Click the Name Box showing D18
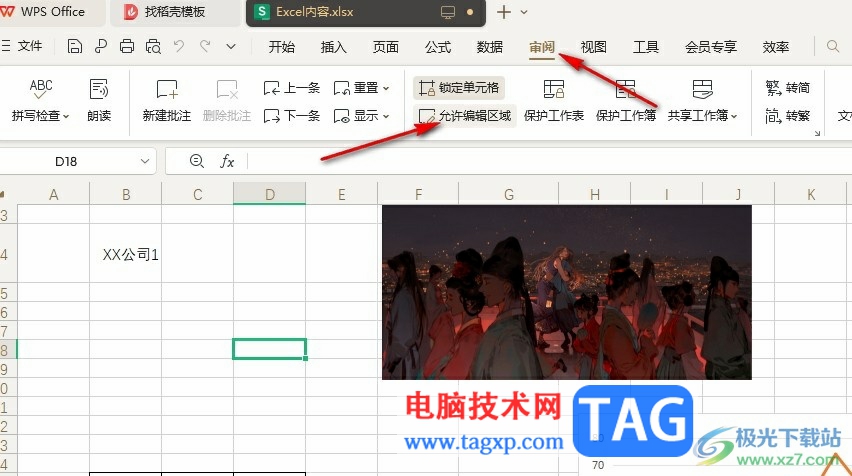Screen dimensions: 852x476 (66, 161)
